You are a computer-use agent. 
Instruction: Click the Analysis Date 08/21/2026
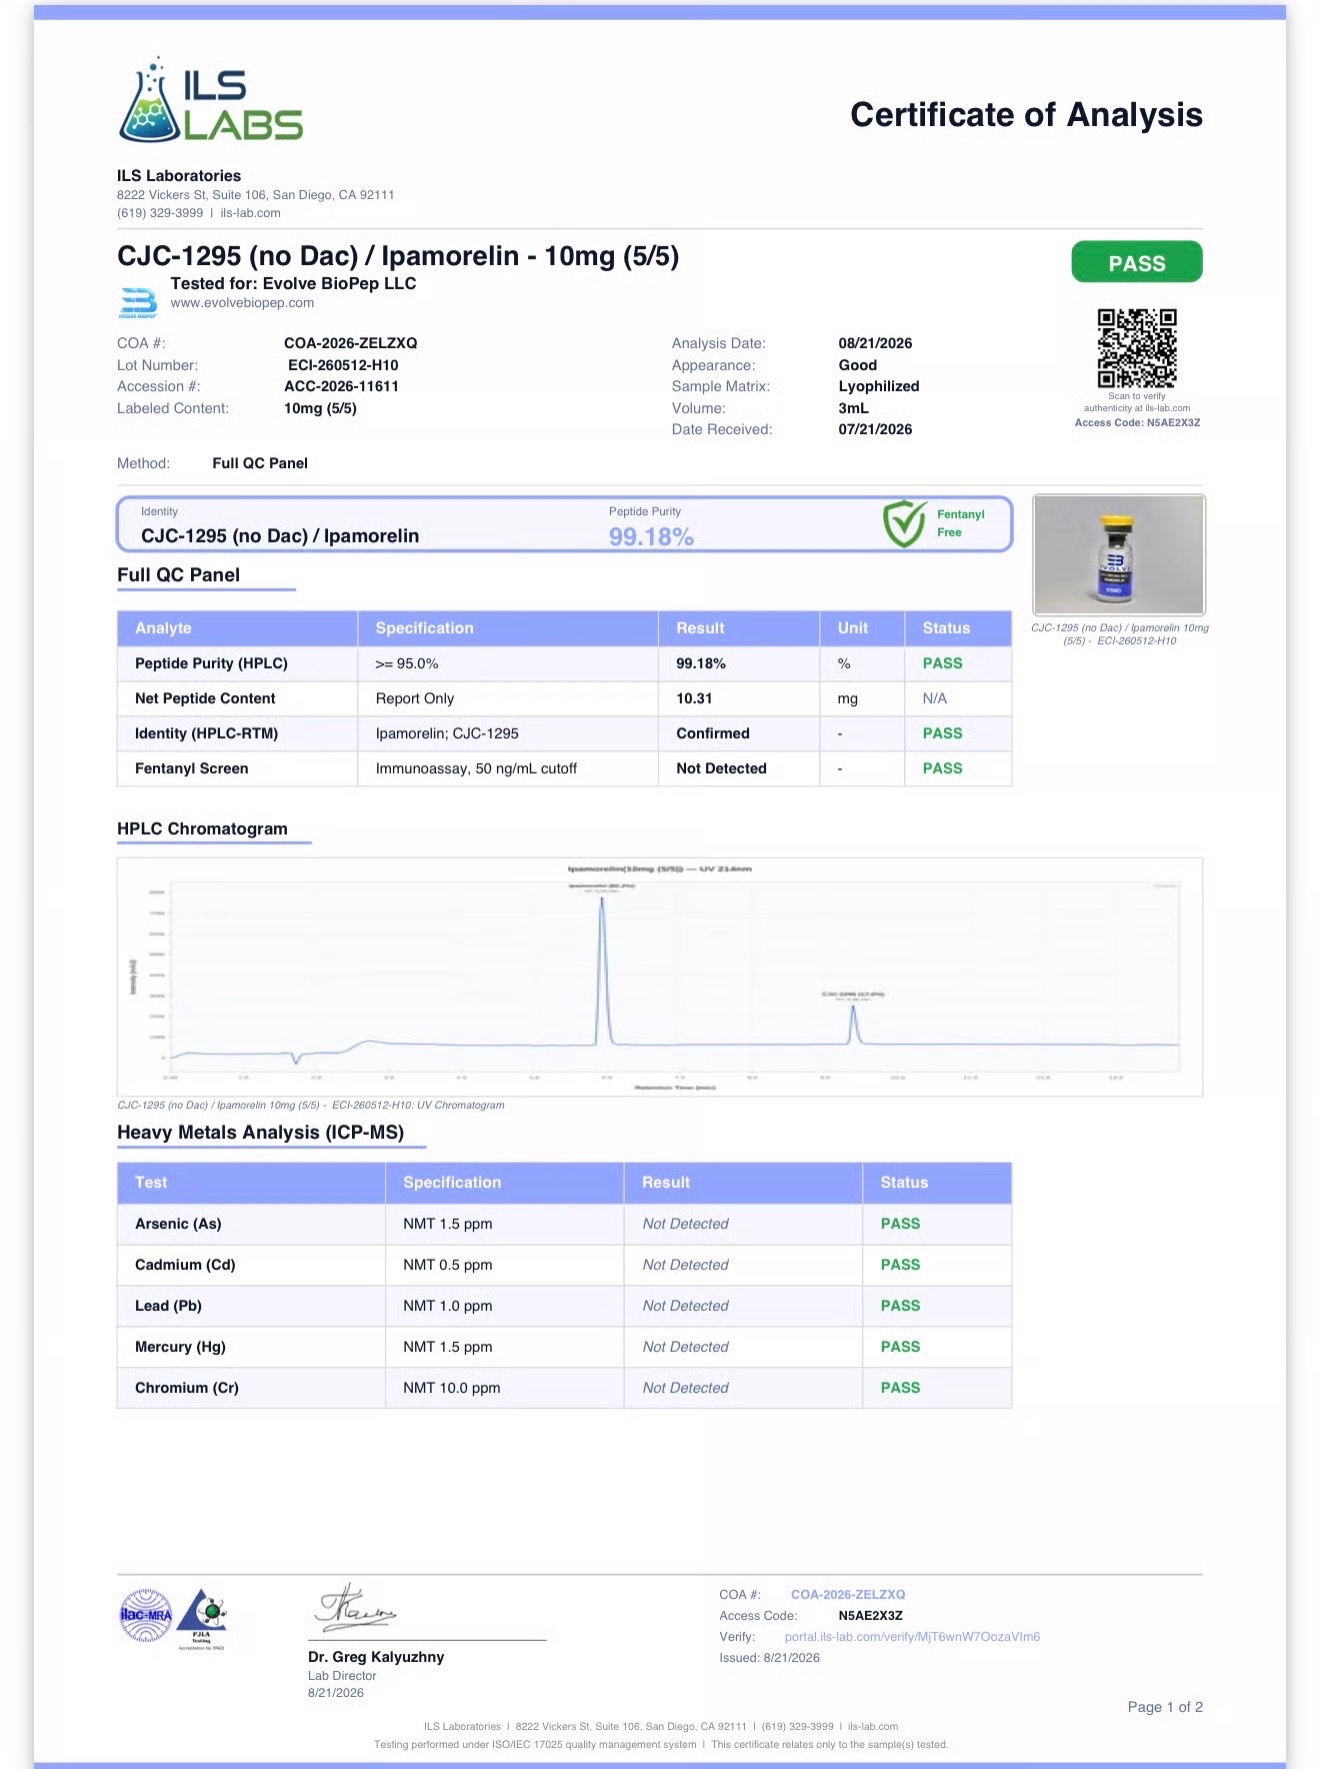coord(875,343)
